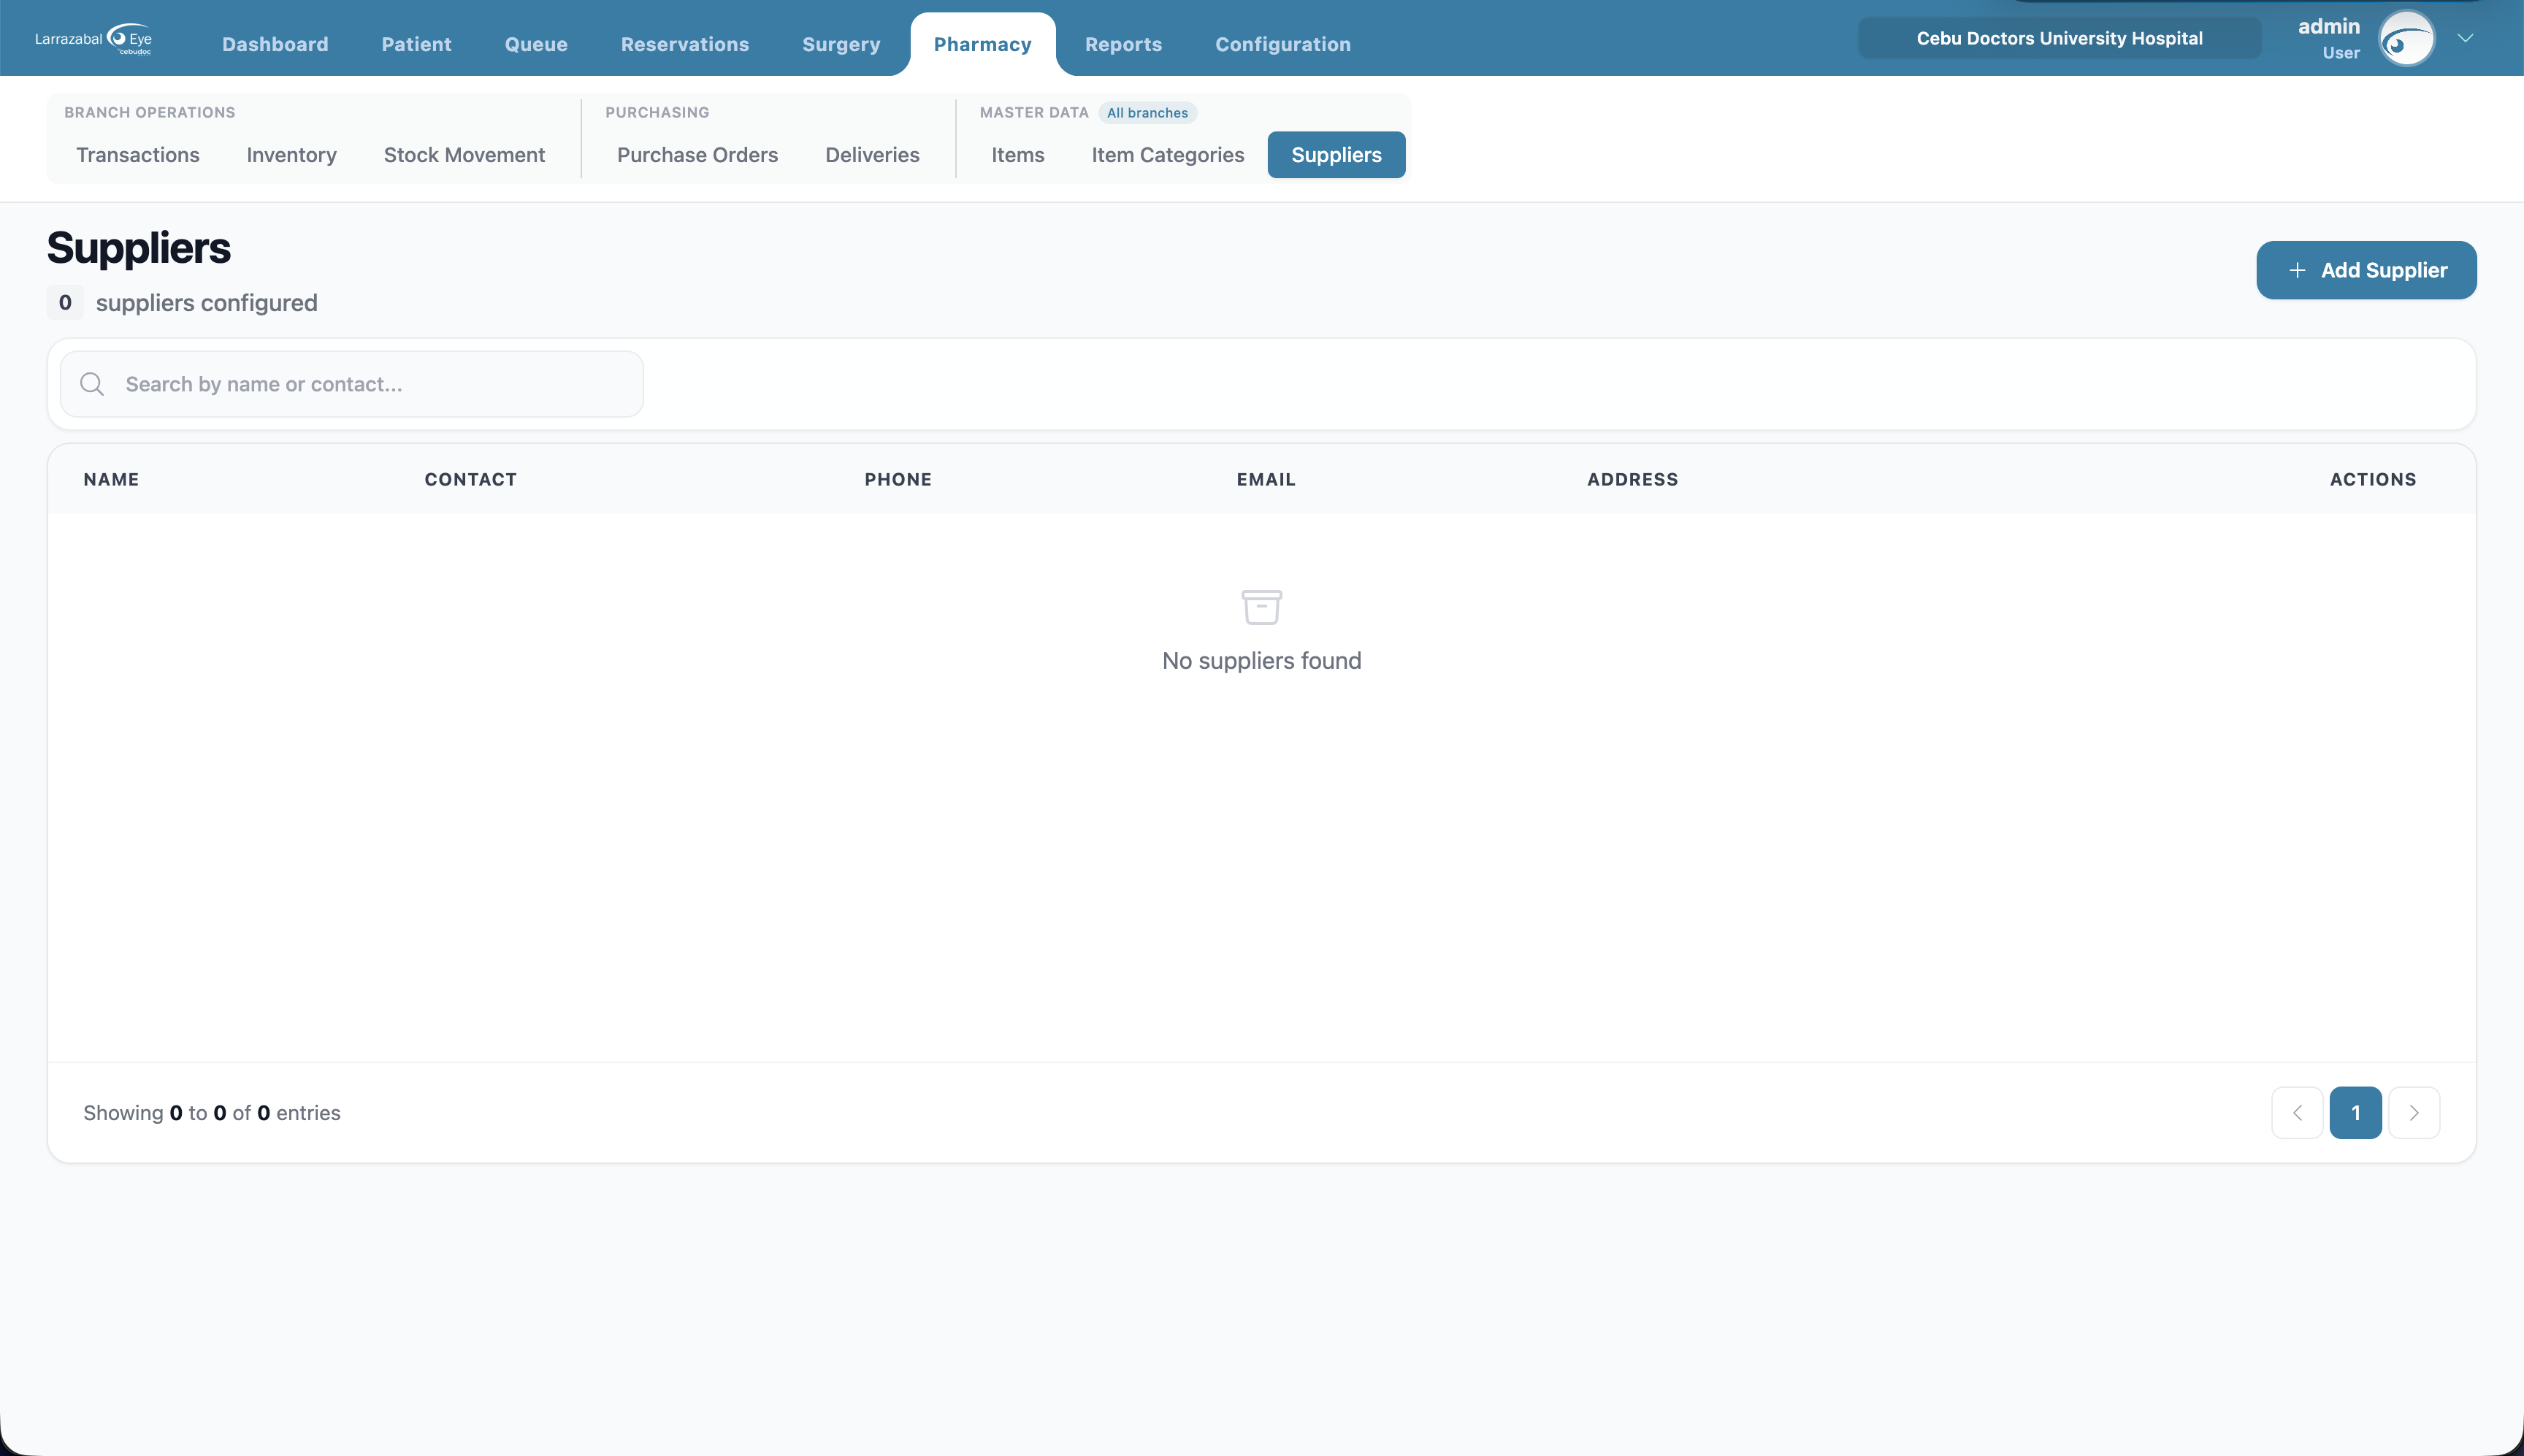Click the All branches badge
2524x1456 pixels.
pyautogui.click(x=1147, y=113)
